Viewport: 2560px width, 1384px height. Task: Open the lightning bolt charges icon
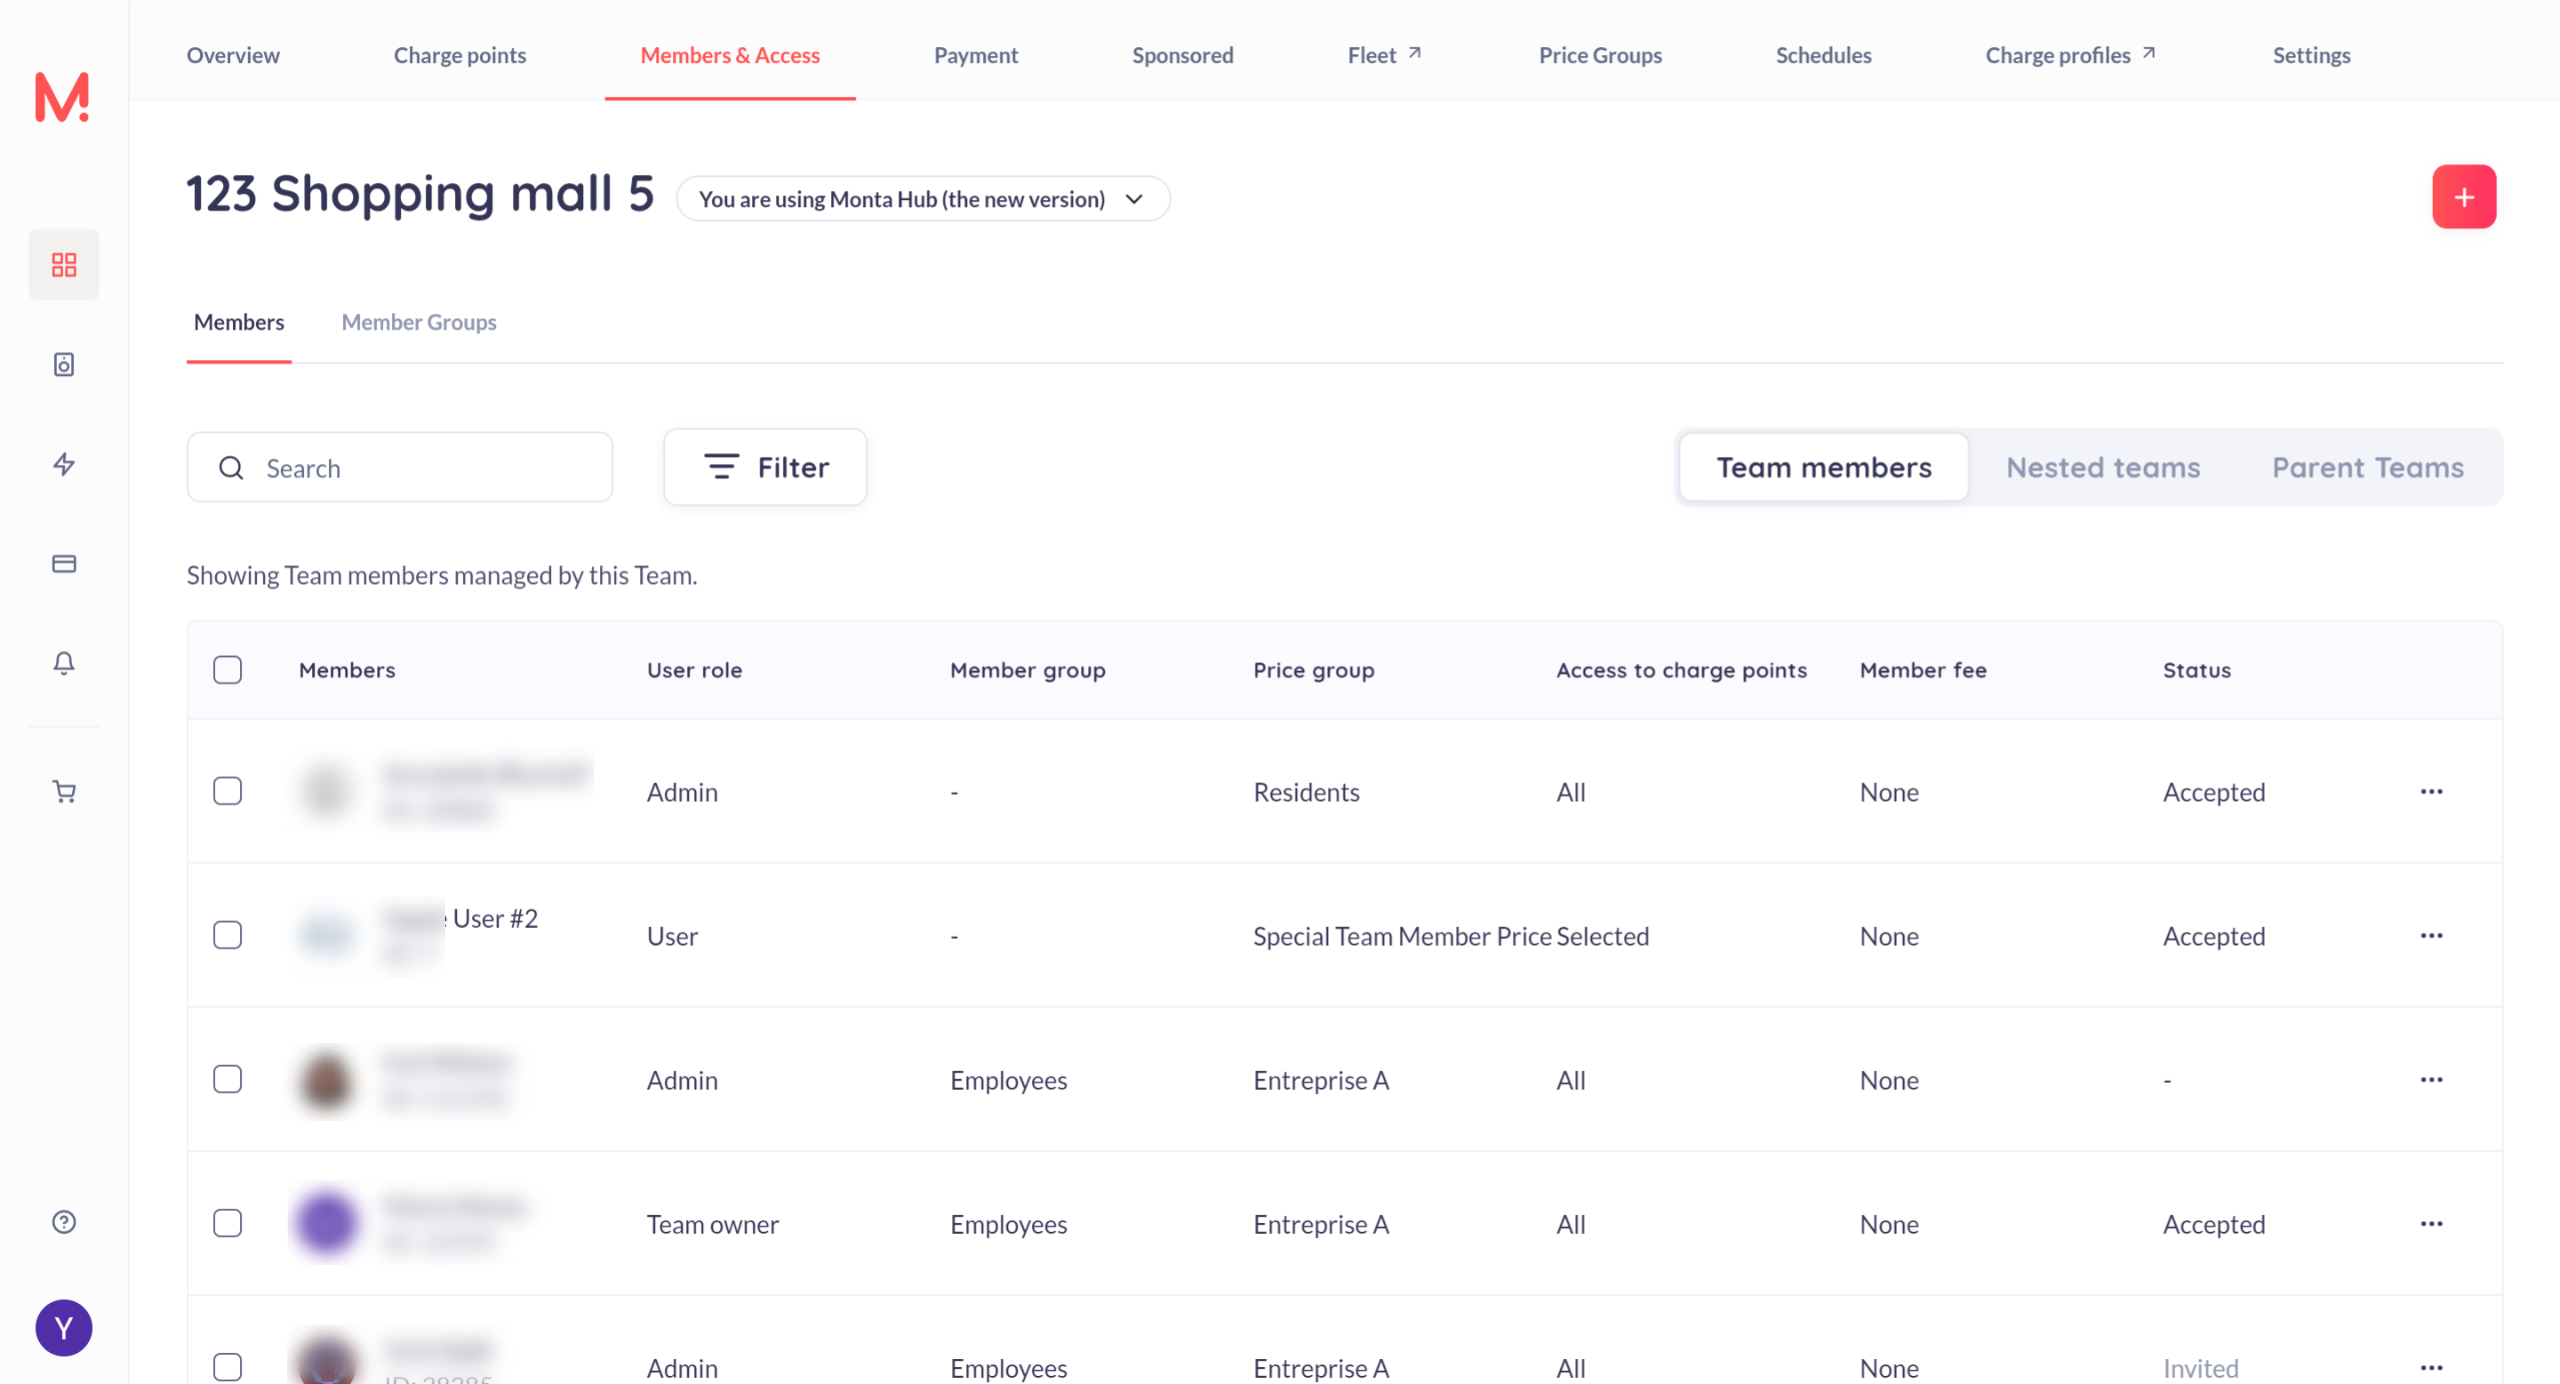(x=64, y=464)
